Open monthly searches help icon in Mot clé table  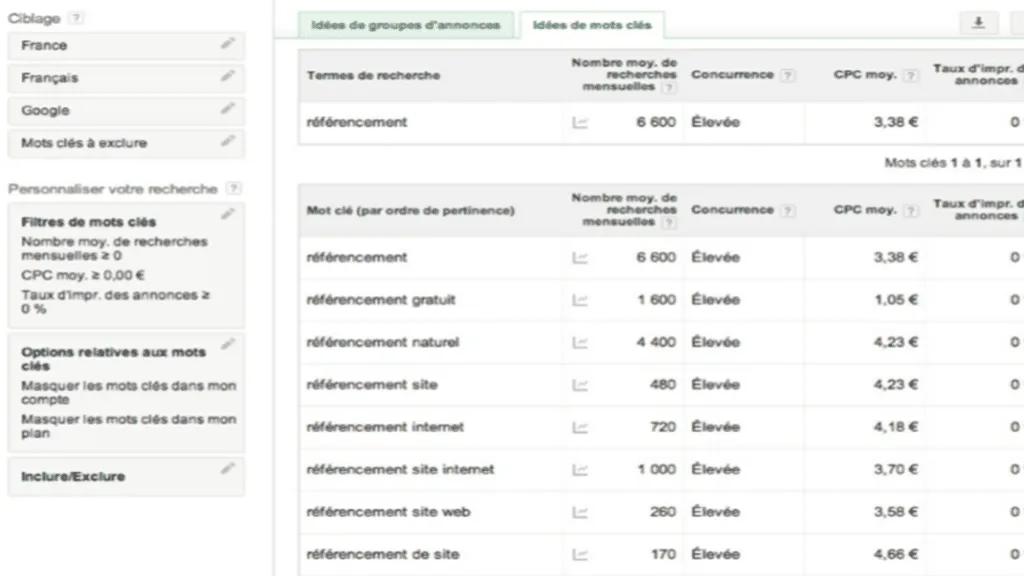click(668, 223)
